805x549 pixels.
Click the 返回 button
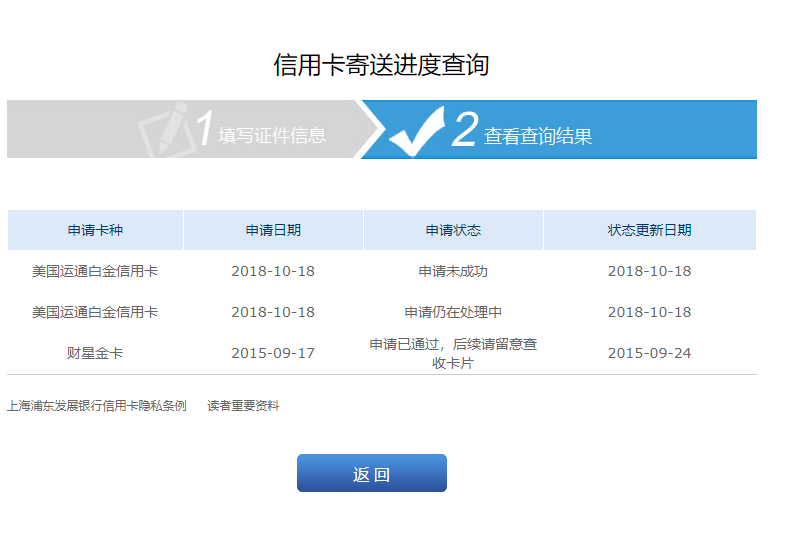coord(372,473)
